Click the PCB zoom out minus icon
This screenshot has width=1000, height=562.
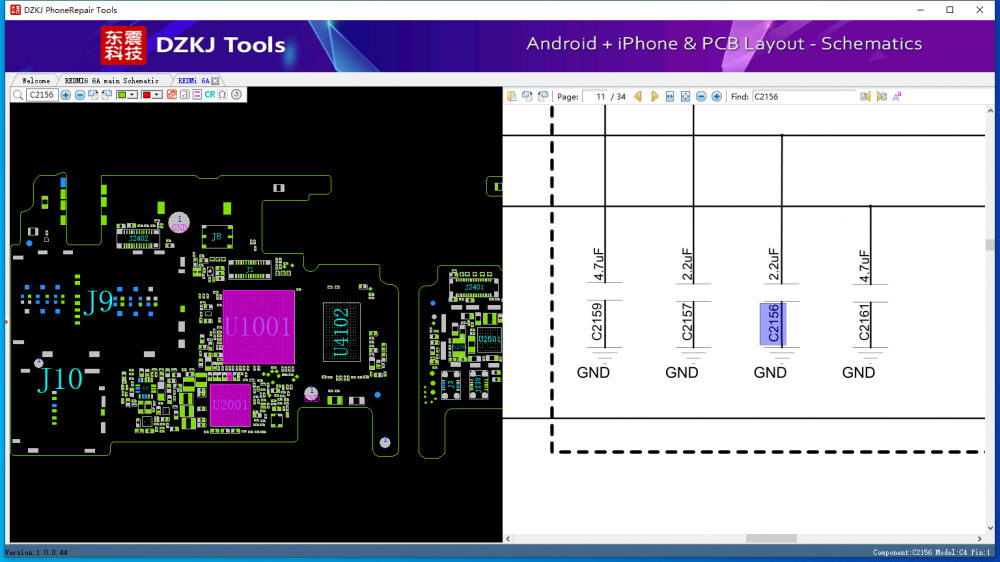pos(80,95)
